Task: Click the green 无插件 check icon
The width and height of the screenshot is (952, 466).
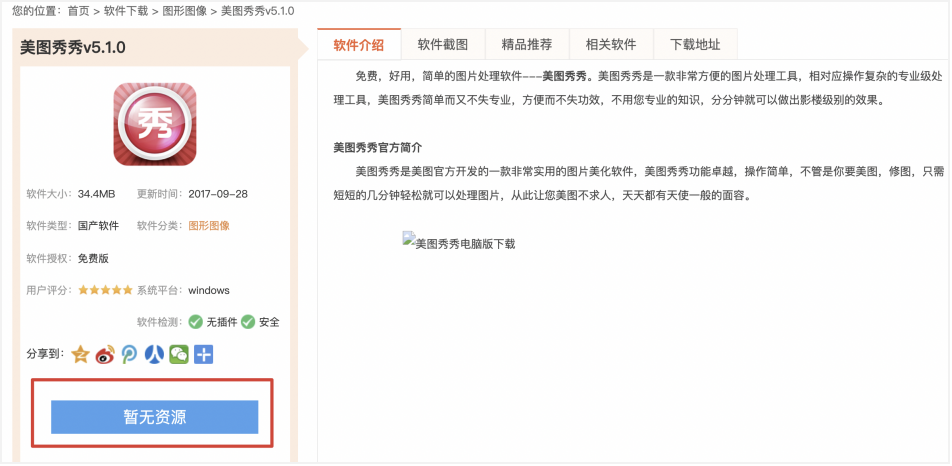Action: (x=196, y=322)
